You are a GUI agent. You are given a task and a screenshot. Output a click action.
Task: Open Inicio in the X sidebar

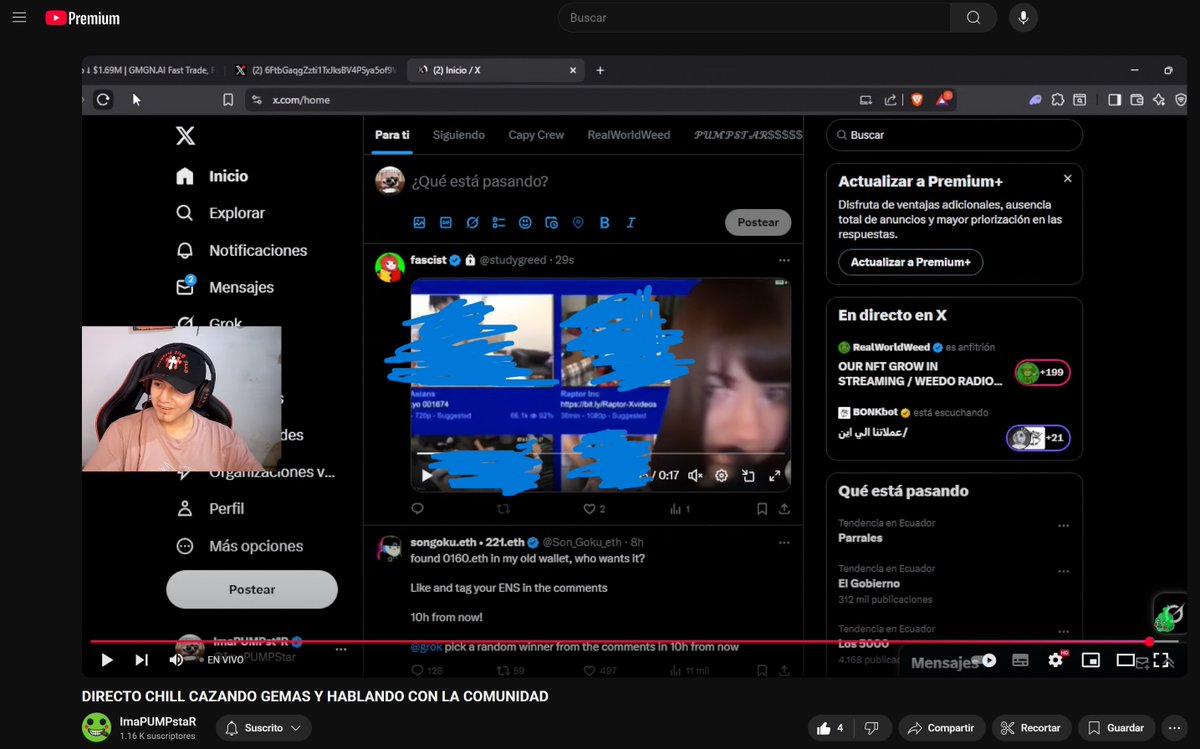click(212, 176)
